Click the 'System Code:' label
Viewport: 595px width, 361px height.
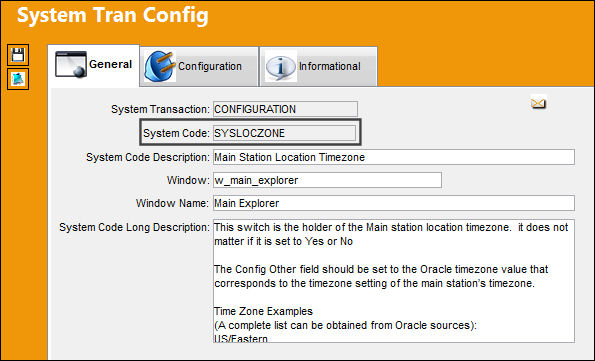pos(176,133)
